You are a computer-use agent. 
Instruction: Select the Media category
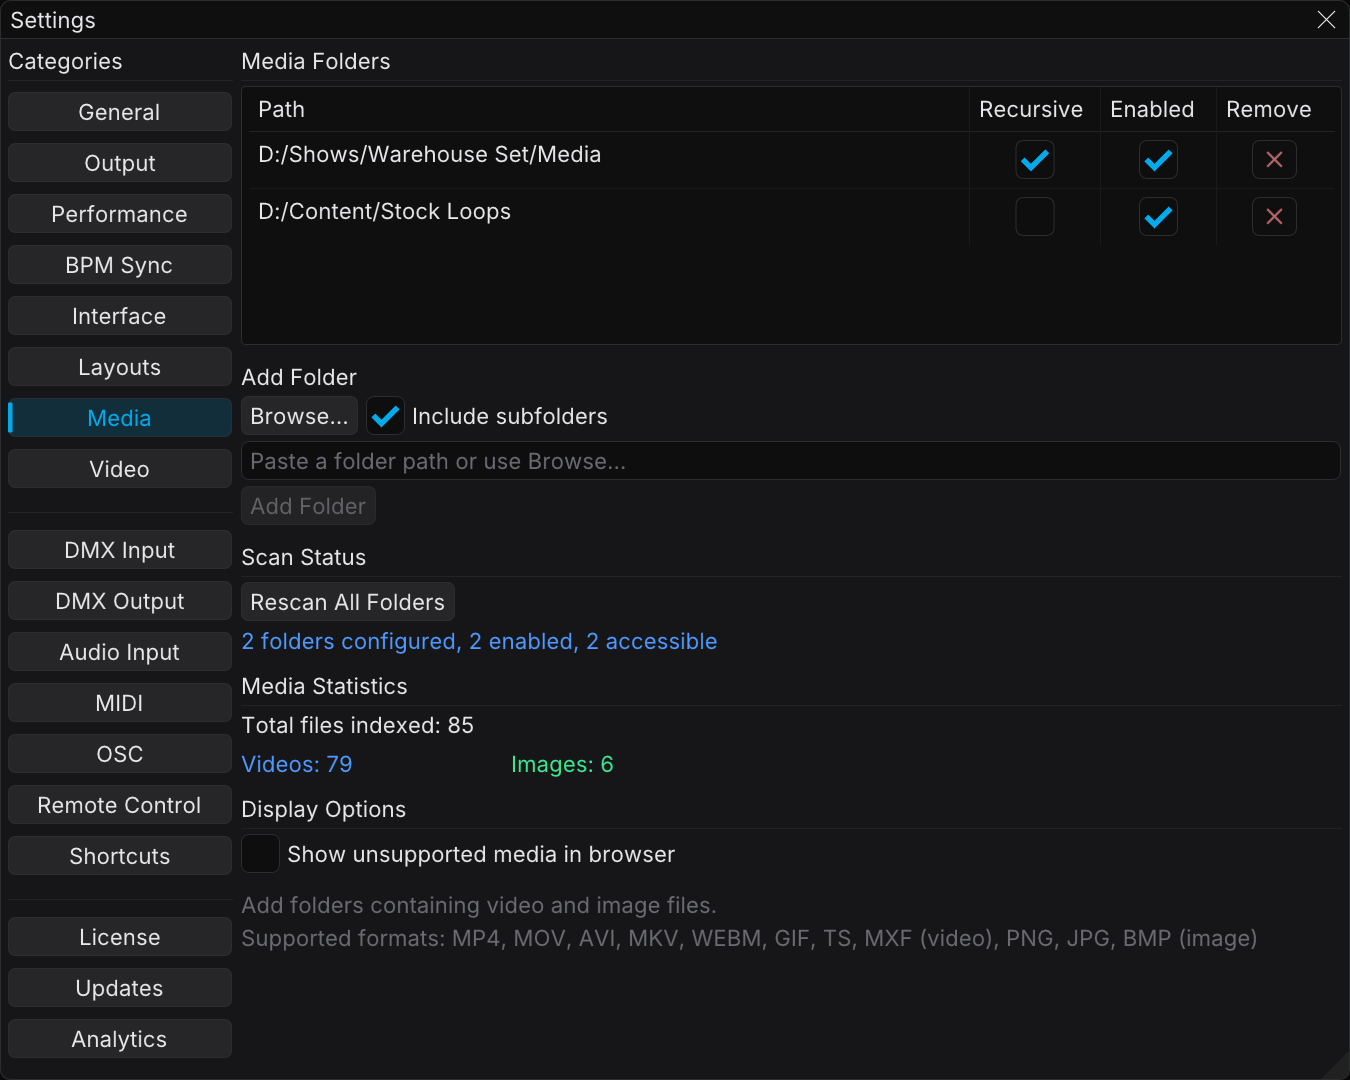coord(120,418)
